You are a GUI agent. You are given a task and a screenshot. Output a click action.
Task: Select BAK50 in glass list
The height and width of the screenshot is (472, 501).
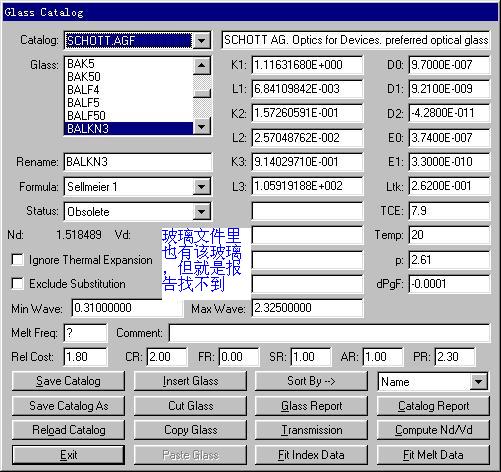coord(129,77)
